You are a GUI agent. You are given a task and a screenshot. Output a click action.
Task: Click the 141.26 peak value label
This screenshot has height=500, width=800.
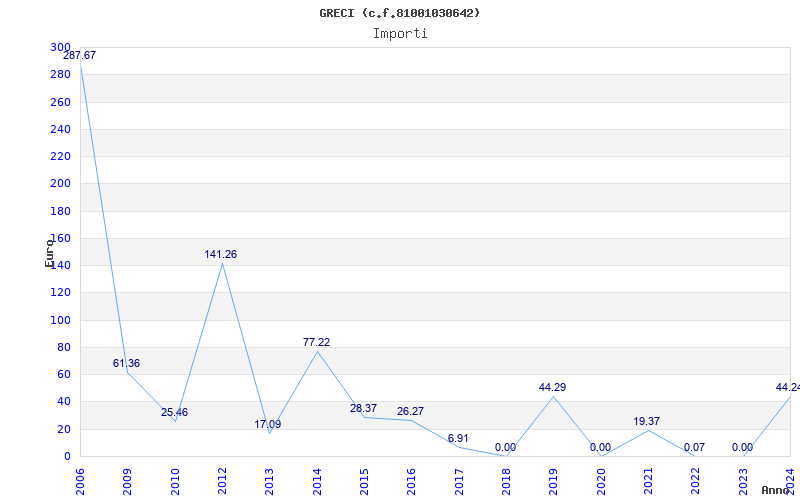[x=221, y=255]
